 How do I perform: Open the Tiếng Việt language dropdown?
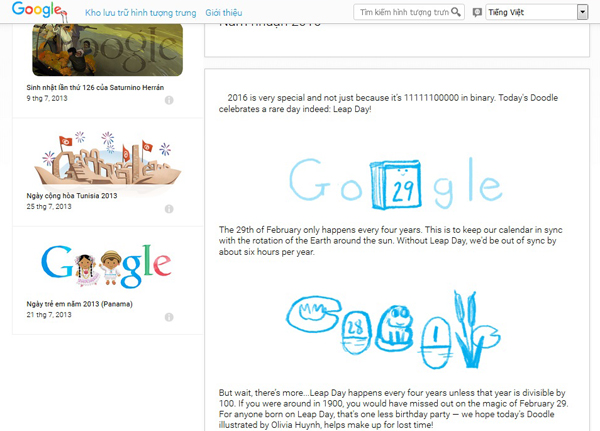click(x=536, y=12)
